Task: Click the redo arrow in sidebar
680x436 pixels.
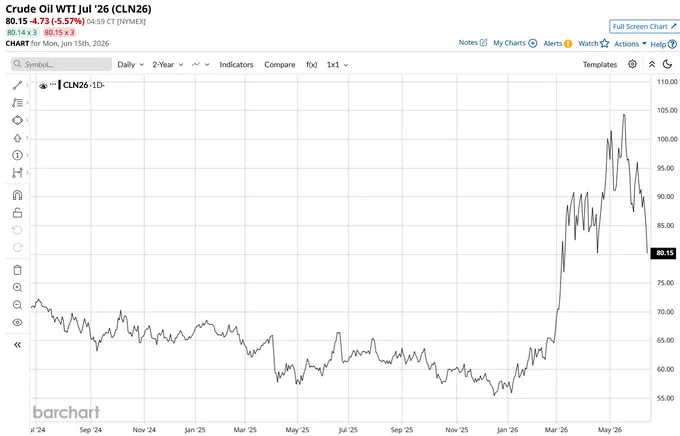Action: click(17, 247)
